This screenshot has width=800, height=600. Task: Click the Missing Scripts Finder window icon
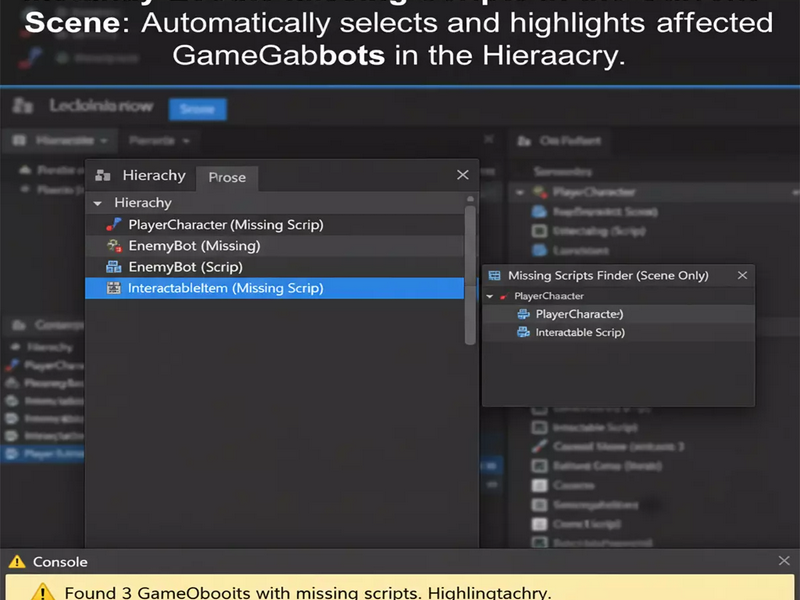pos(494,276)
